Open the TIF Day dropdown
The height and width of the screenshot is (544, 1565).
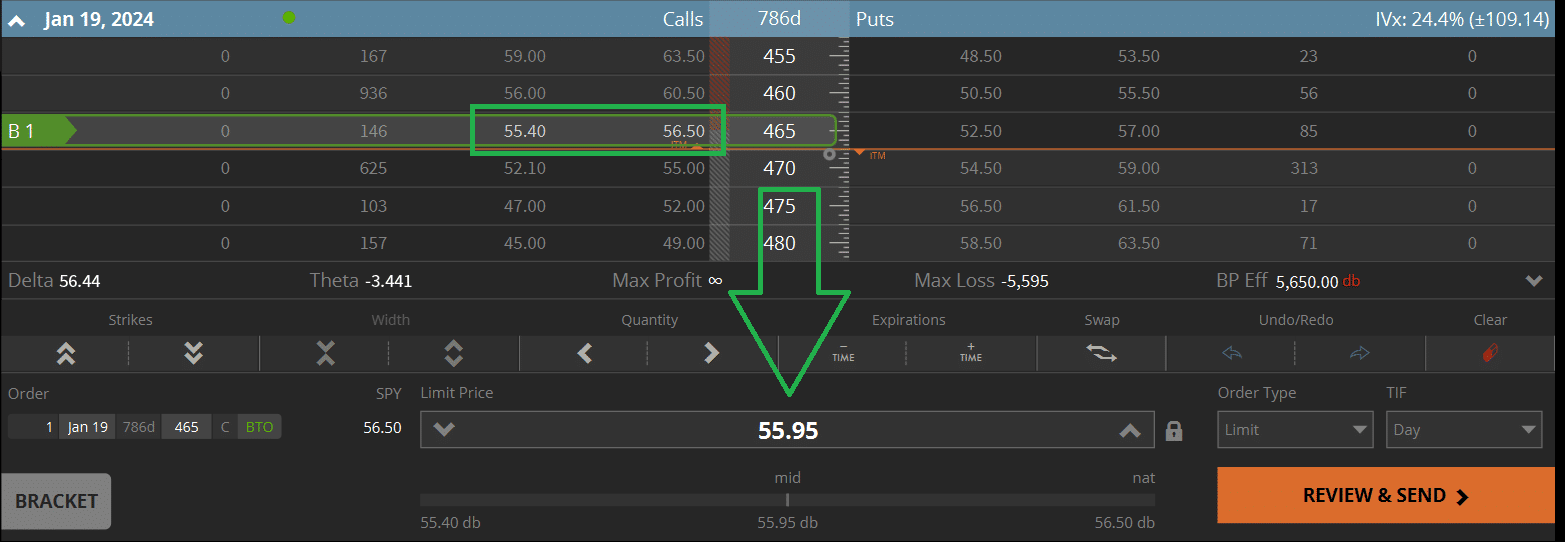point(1463,430)
